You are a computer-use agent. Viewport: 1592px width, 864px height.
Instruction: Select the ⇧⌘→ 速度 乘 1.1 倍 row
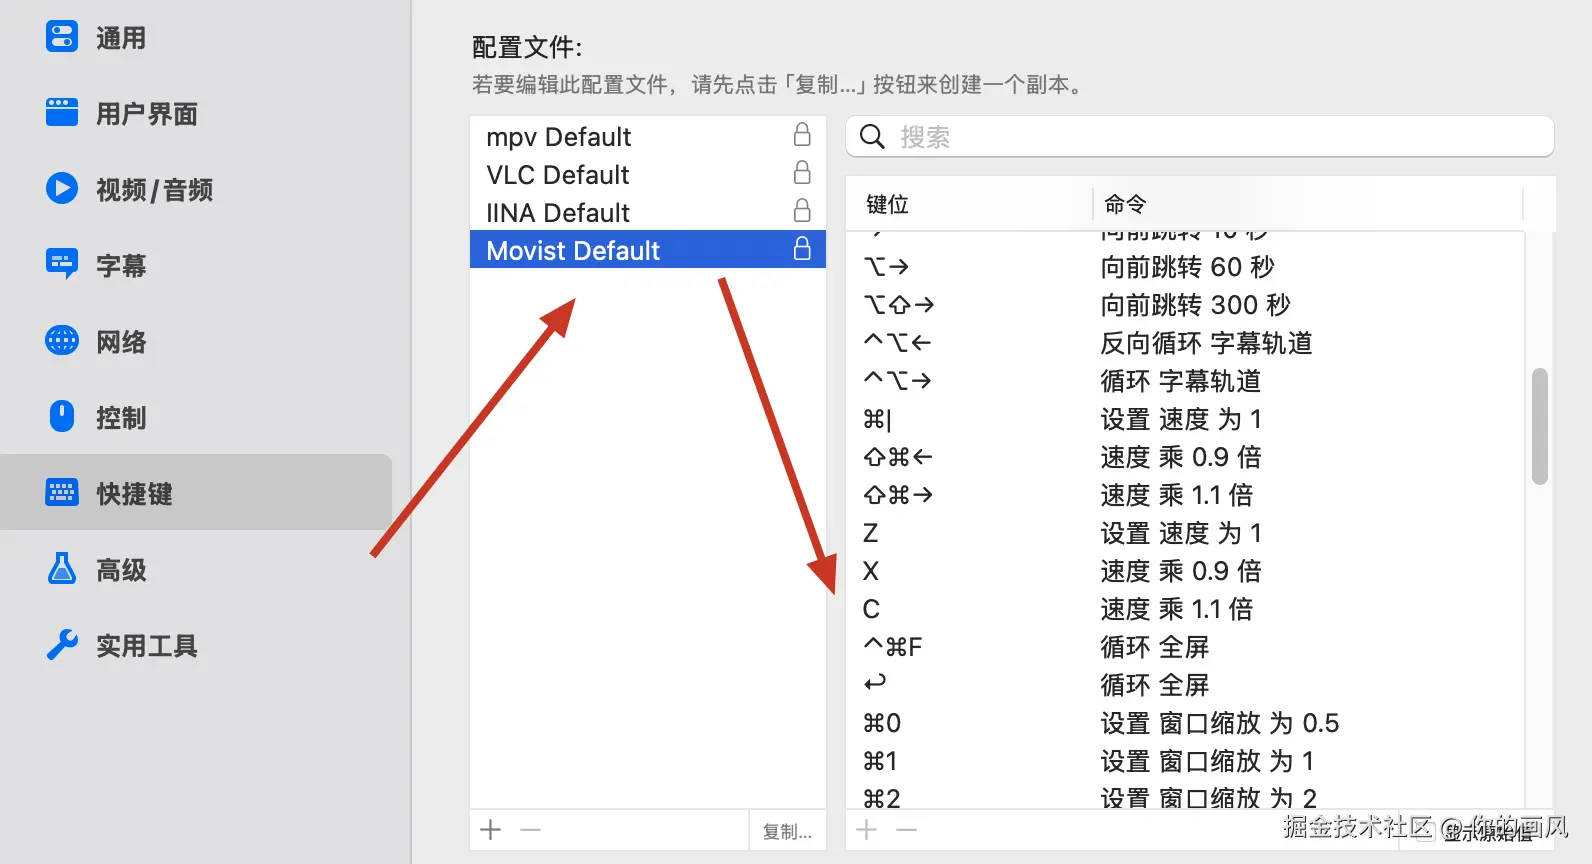tap(1185, 495)
